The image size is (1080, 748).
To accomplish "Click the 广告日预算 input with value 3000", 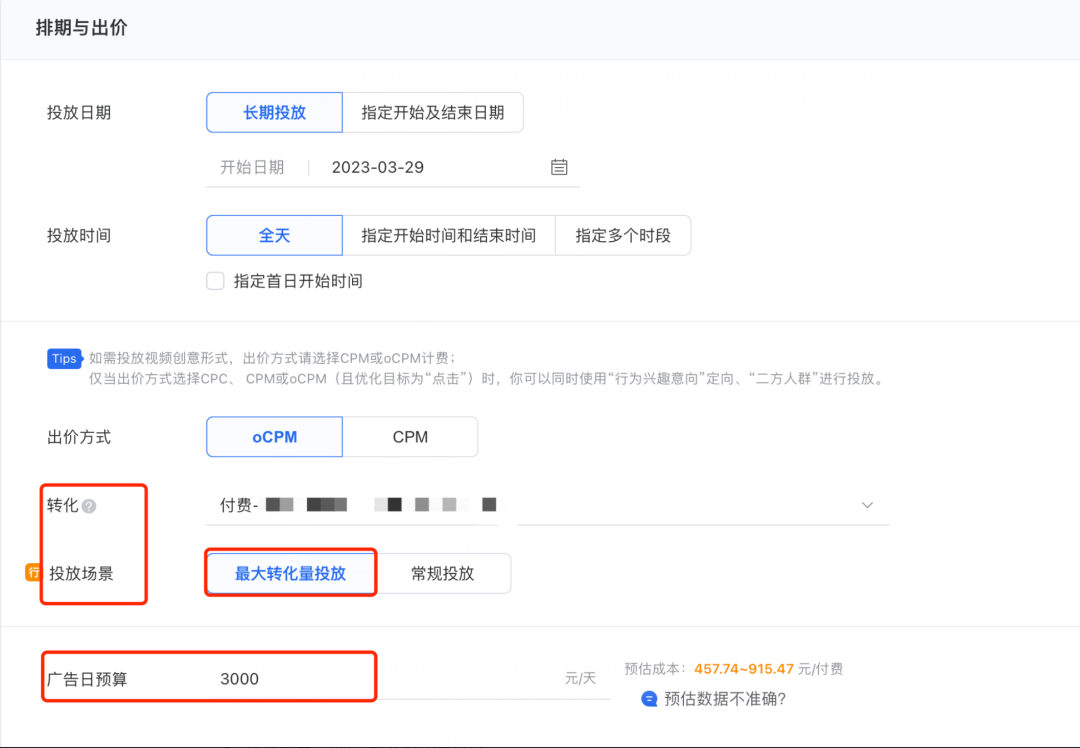I will [x=408, y=678].
